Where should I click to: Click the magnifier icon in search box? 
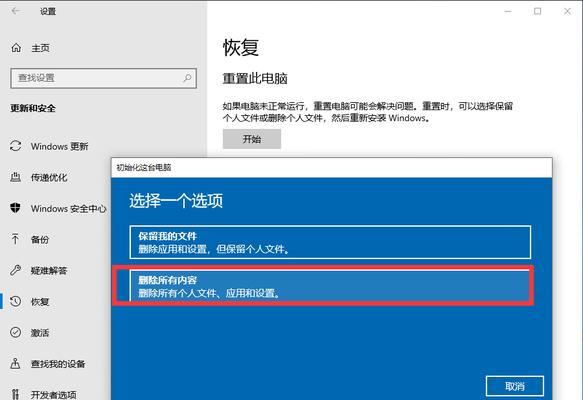pyautogui.click(x=187, y=78)
